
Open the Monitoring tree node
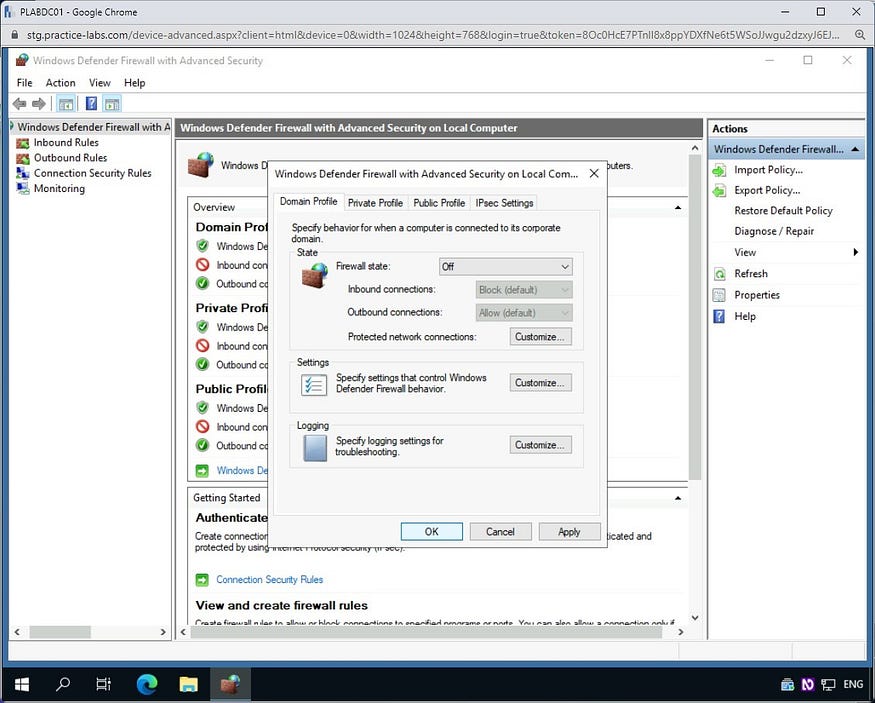(59, 189)
